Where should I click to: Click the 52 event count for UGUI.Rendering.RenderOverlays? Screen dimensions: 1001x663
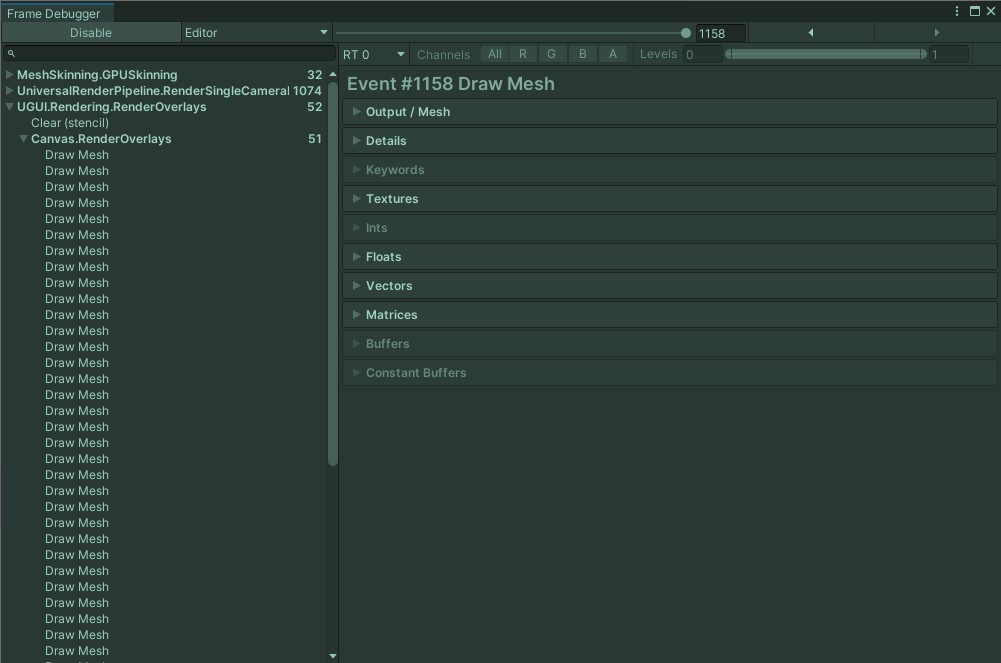coord(315,107)
